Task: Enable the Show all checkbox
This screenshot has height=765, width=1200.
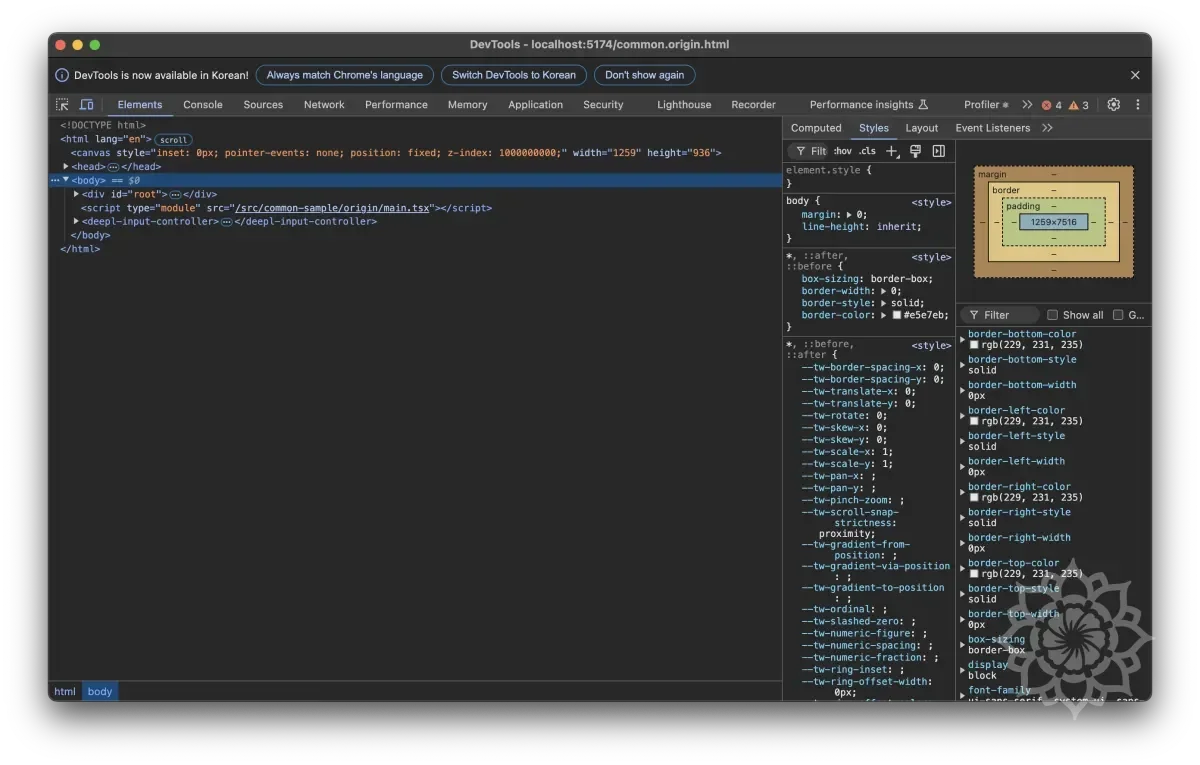Action: click(x=1052, y=315)
